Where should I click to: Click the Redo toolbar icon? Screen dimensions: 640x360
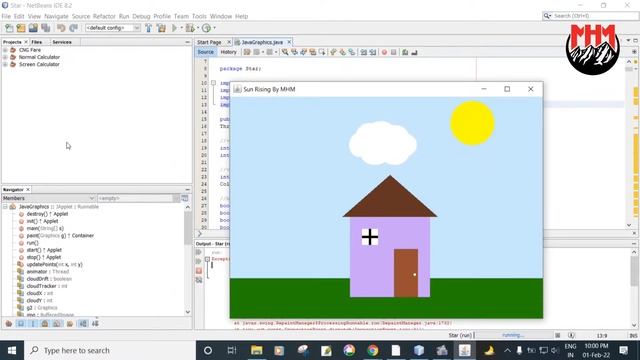(73, 28)
